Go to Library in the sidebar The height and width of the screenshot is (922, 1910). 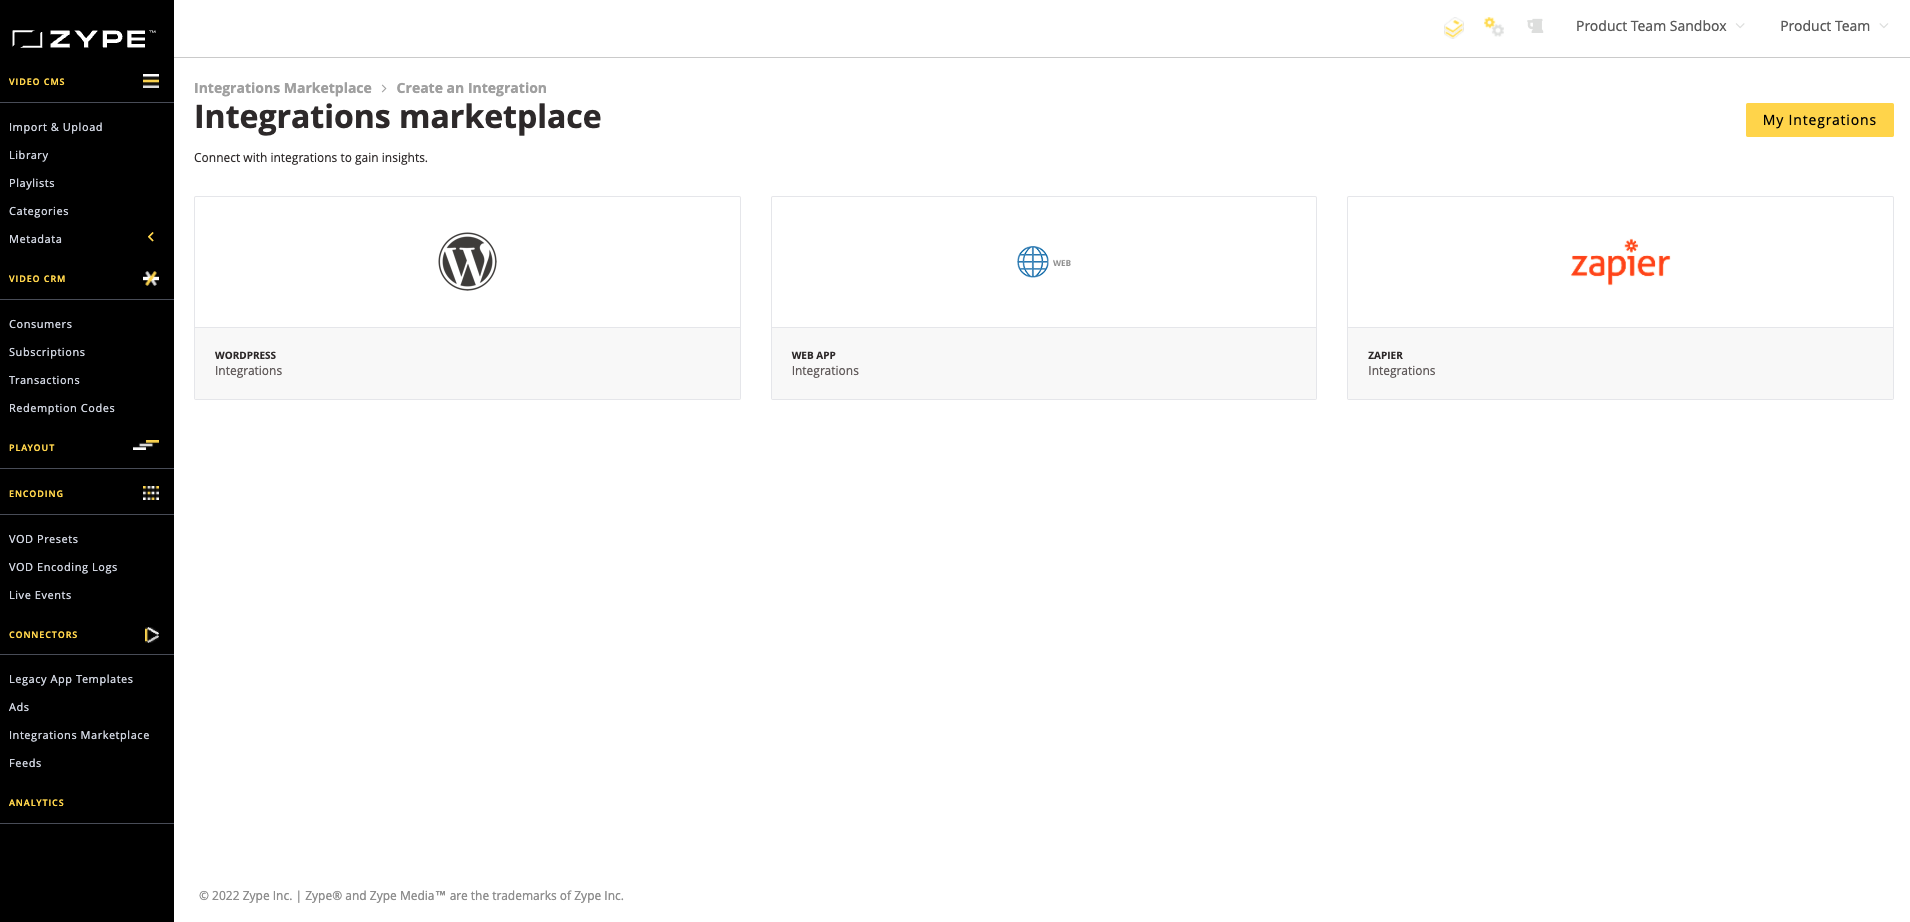point(29,155)
